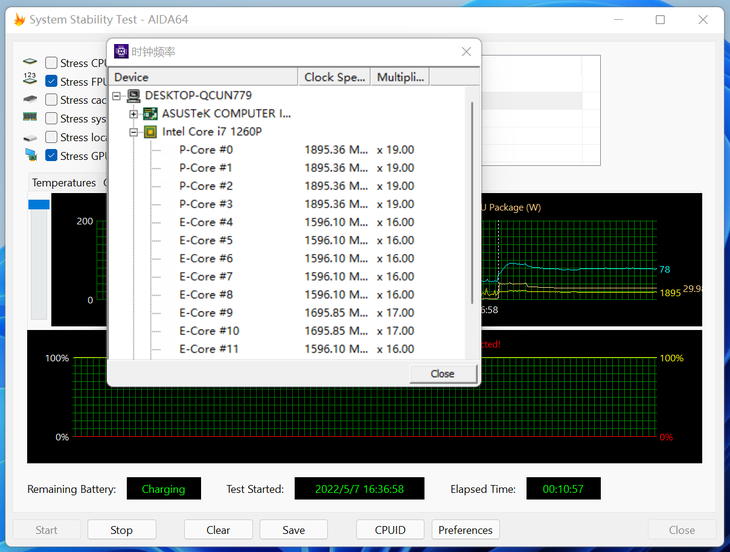Viewport: 730px width, 552px height.
Task: Click the AIDA64 flame icon in title bar
Action: (x=18, y=19)
